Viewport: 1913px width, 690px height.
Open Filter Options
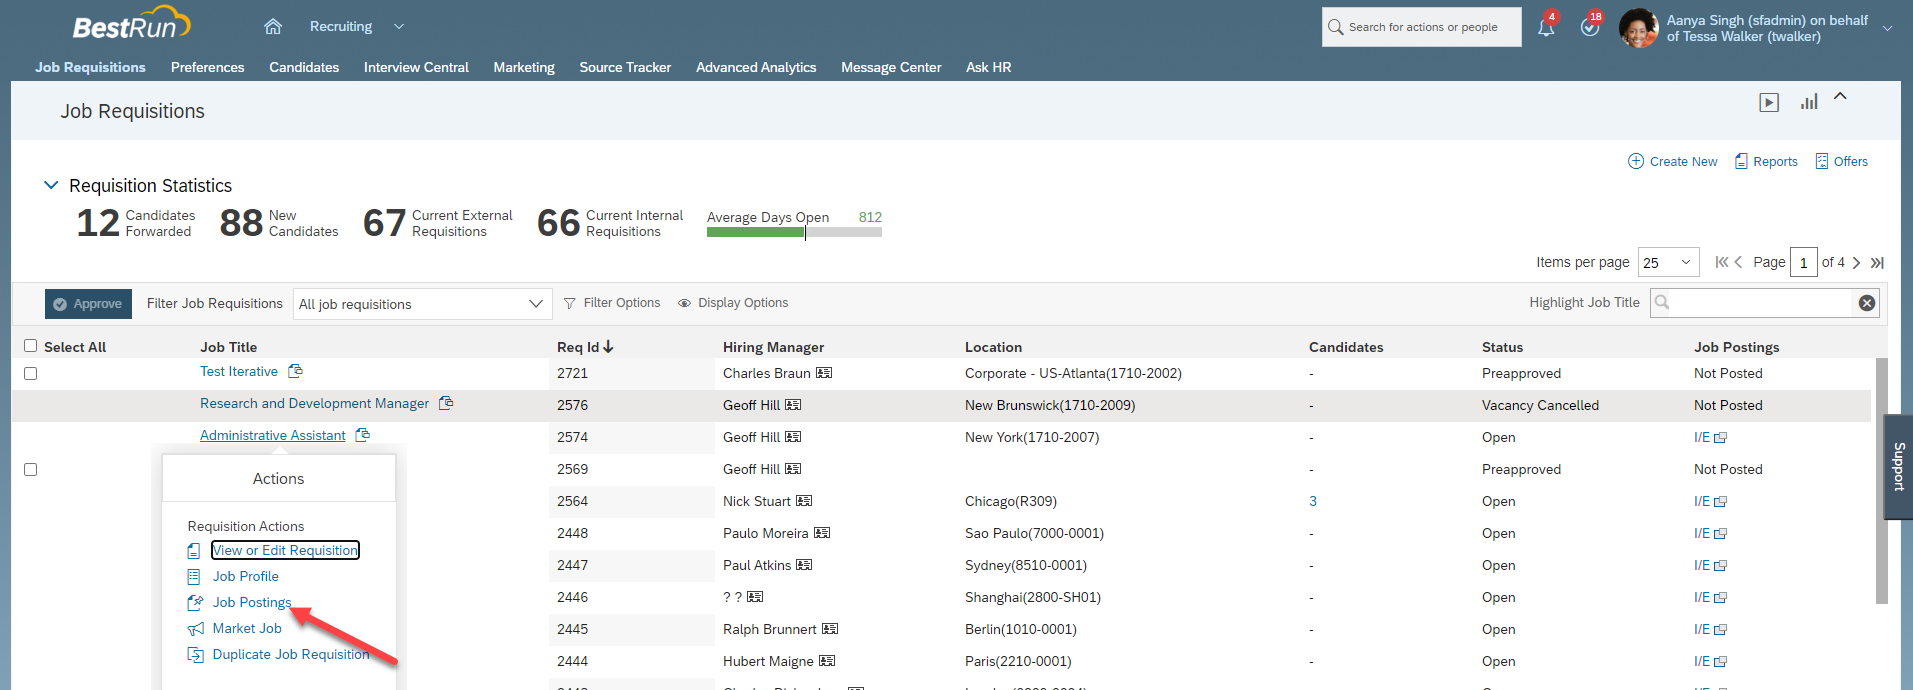click(x=612, y=303)
